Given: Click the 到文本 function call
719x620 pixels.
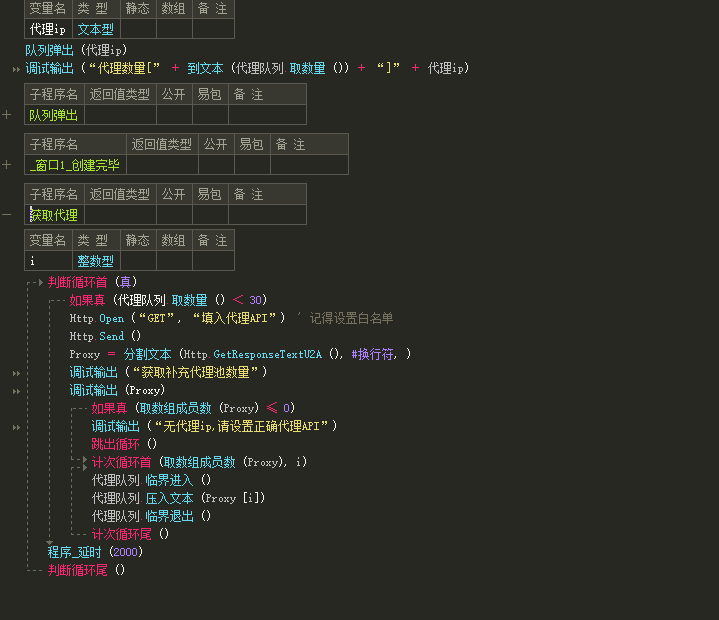Looking at the screenshot, I should [x=205, y=68].
